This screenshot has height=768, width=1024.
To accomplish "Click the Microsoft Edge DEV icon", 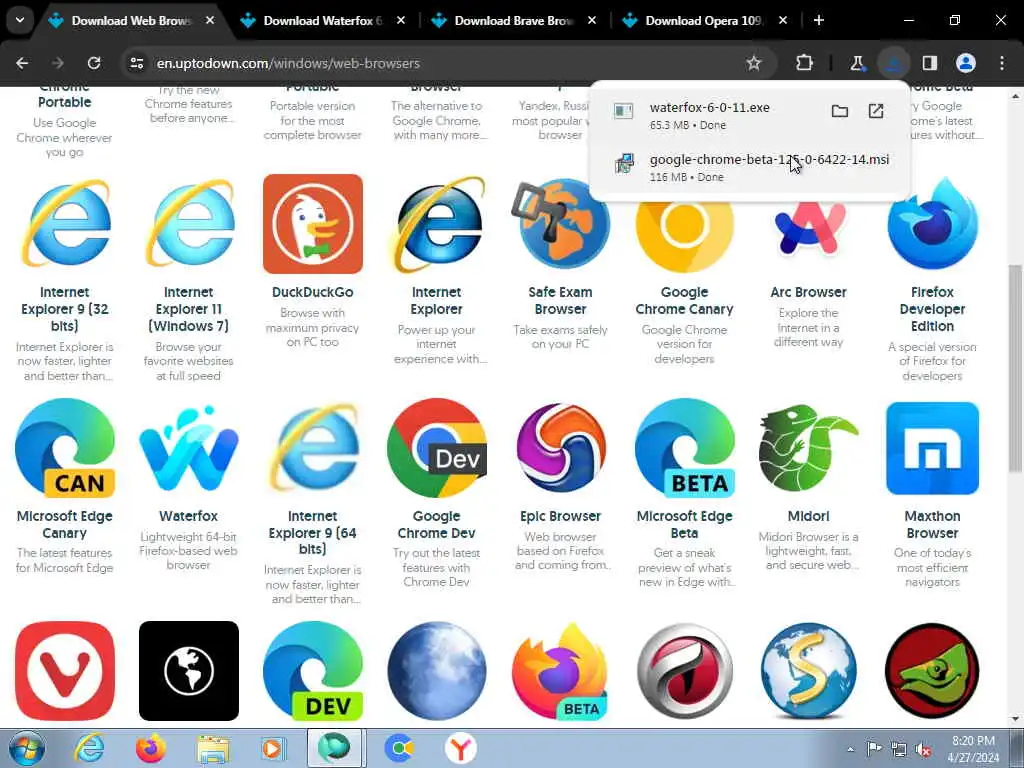I will 313,671.
